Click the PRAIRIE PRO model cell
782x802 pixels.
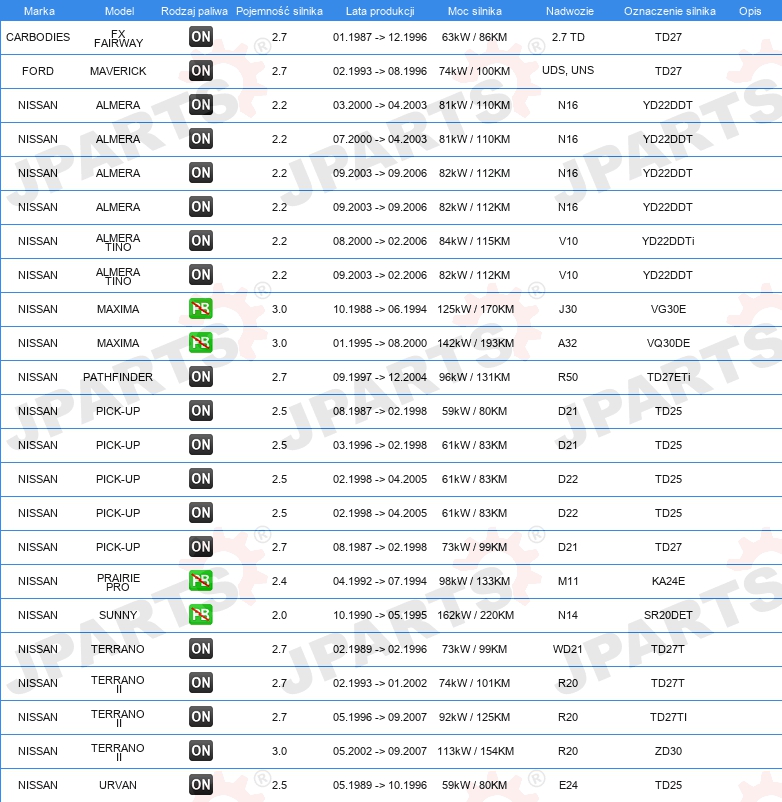pos(118,582)
